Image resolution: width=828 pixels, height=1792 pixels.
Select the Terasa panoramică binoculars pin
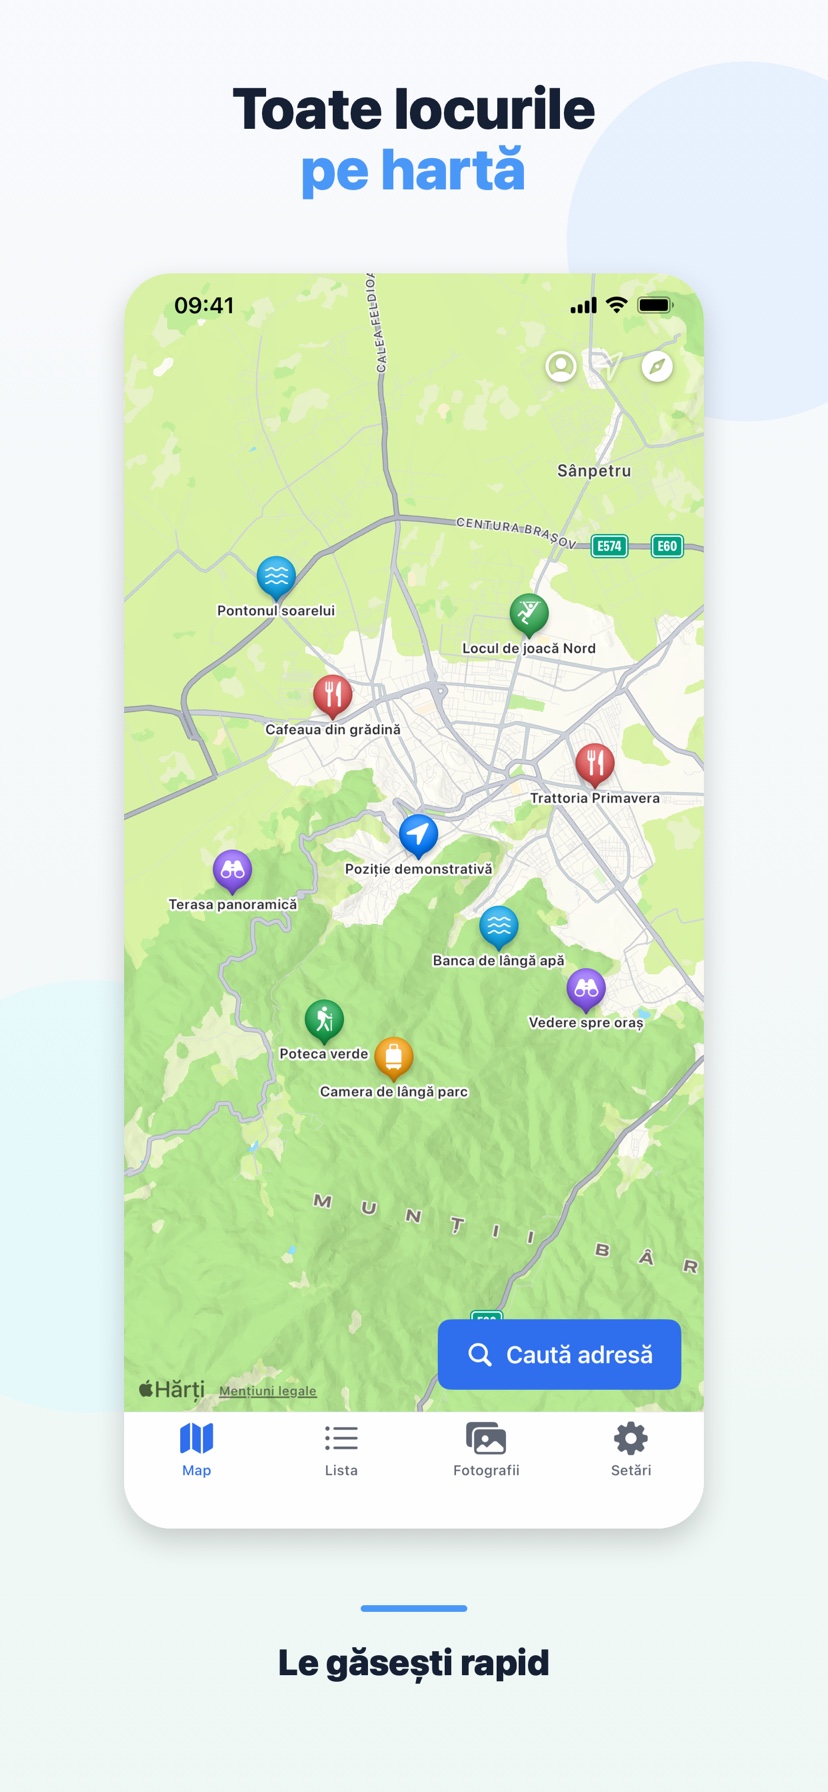[233, 871]
